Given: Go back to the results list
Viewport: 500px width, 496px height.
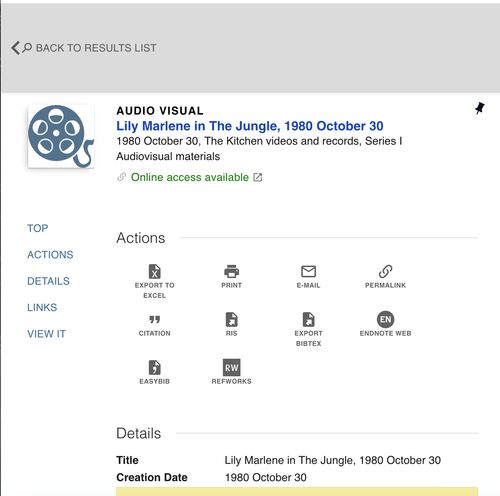Looking at the screenshot, I should click(x=84, y=48).
